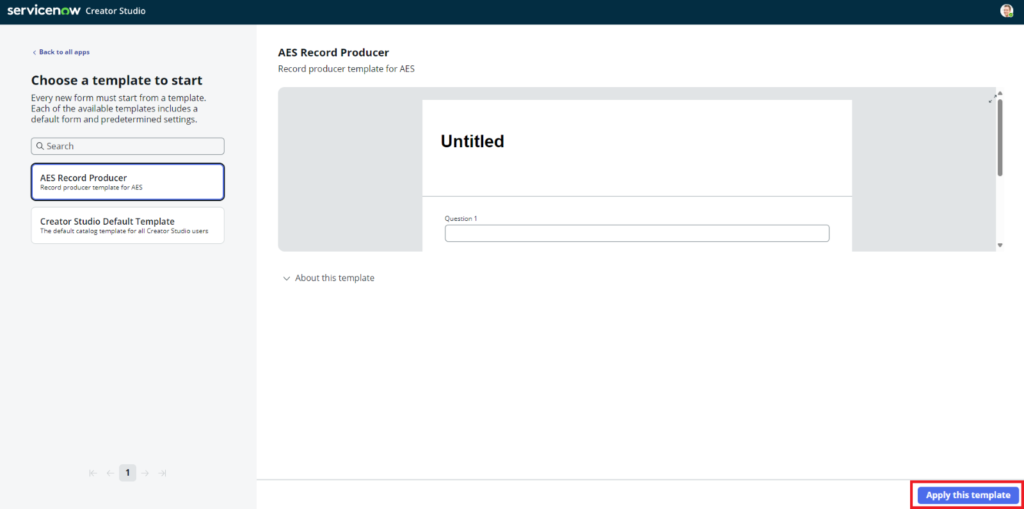Click the Question 1 input box
1024x509 pixels.
click(x=637, y=233)
